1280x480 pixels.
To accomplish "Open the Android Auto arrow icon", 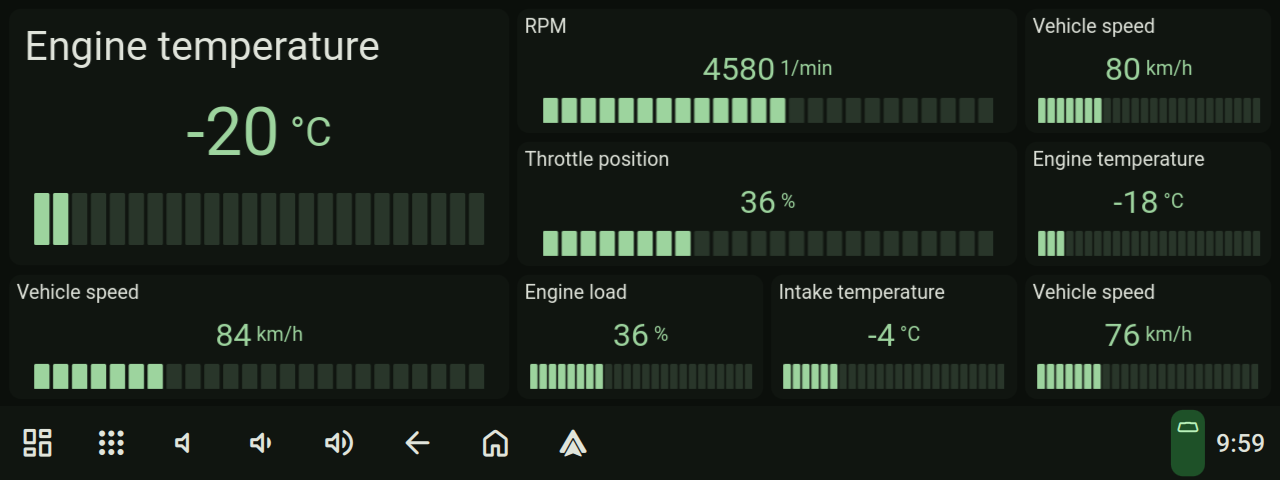I will tap(573, 443).
